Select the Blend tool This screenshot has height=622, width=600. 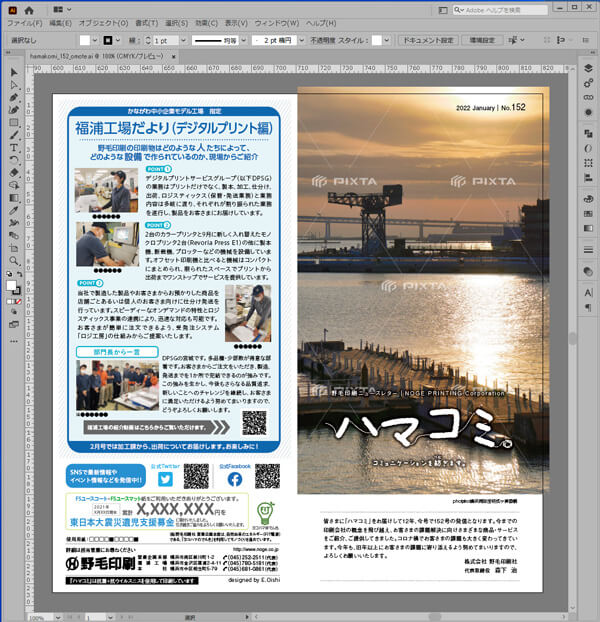(14, 236)
